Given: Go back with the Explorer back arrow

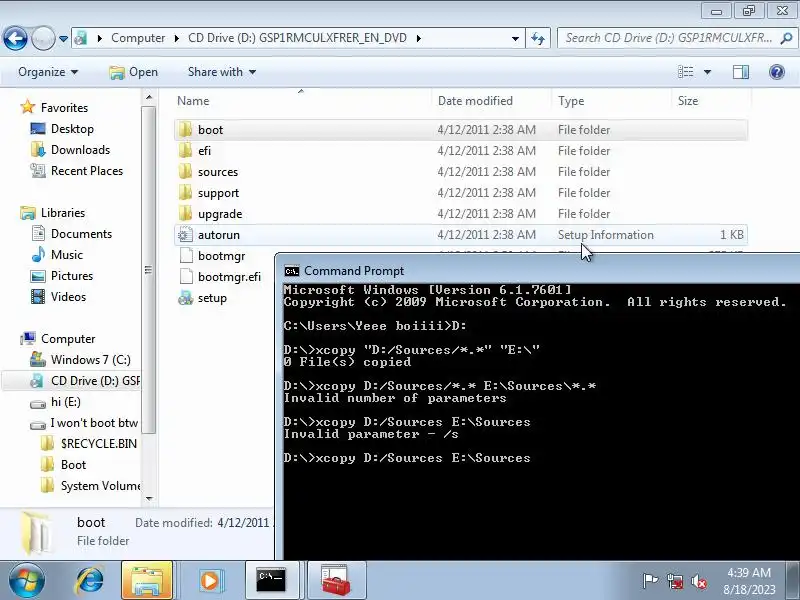Looking at the screenshot, I should (x=15, y=38).
